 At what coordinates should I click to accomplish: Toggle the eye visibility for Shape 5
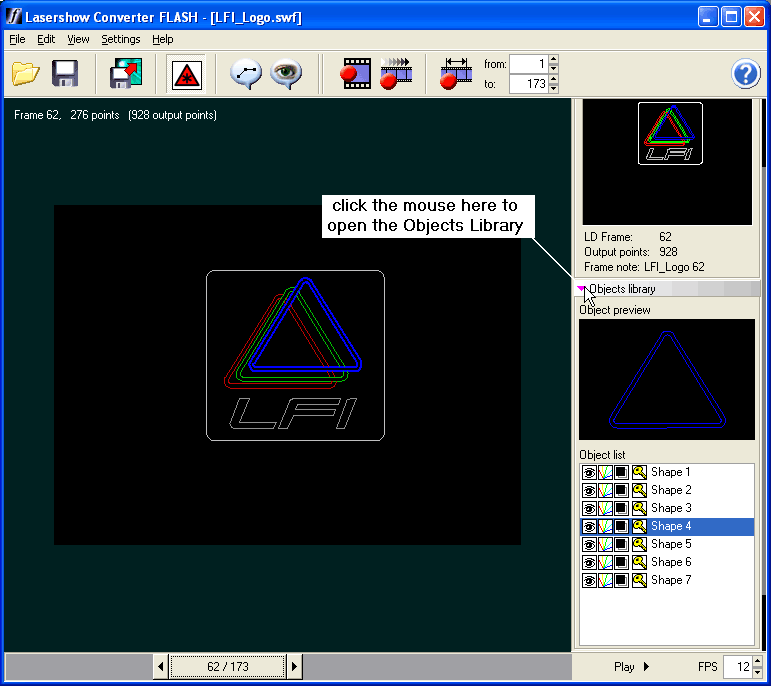pos(589,544)
